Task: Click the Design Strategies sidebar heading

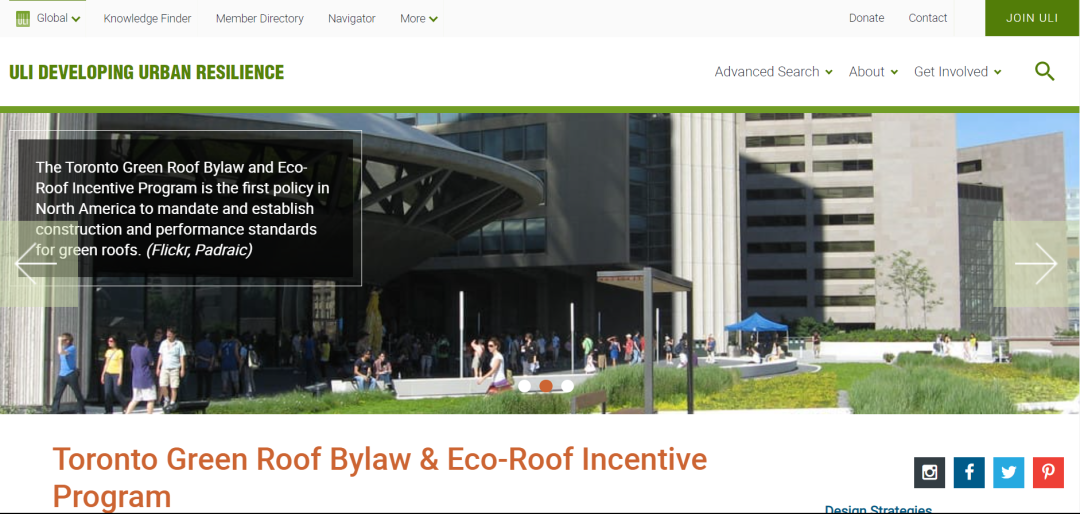Action: pos(878,509)
